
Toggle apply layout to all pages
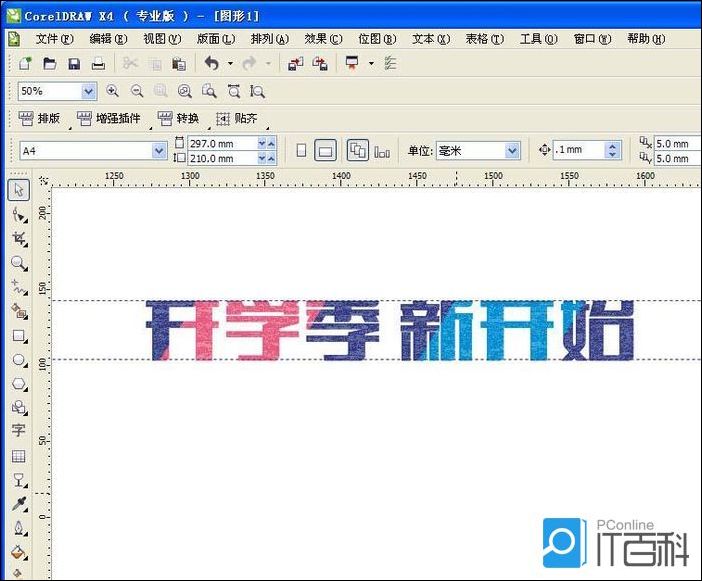[358, 150]
